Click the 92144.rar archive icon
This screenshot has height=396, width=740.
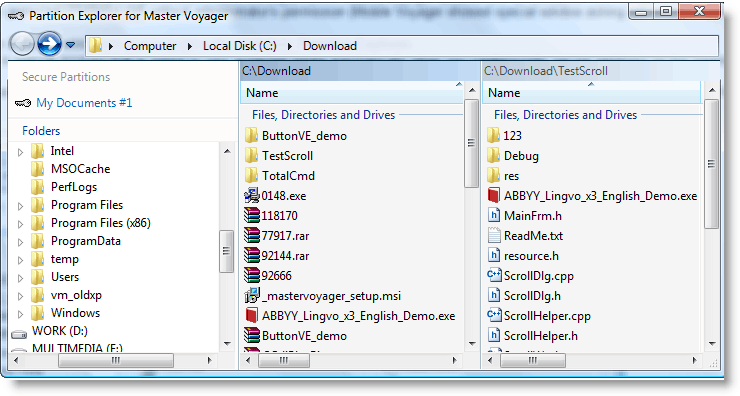coord(252,255)
